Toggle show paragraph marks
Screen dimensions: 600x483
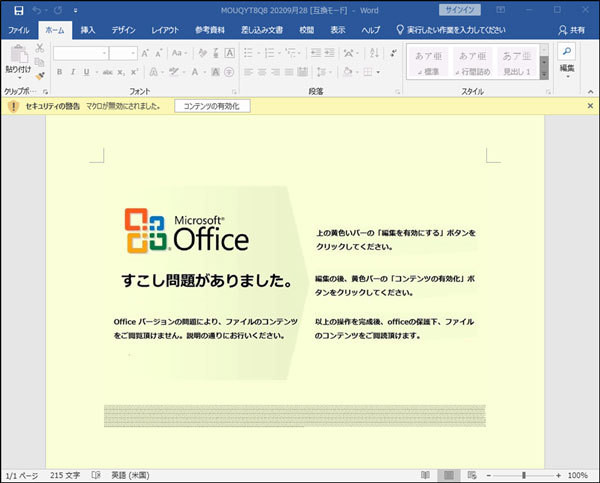[393, 53]
